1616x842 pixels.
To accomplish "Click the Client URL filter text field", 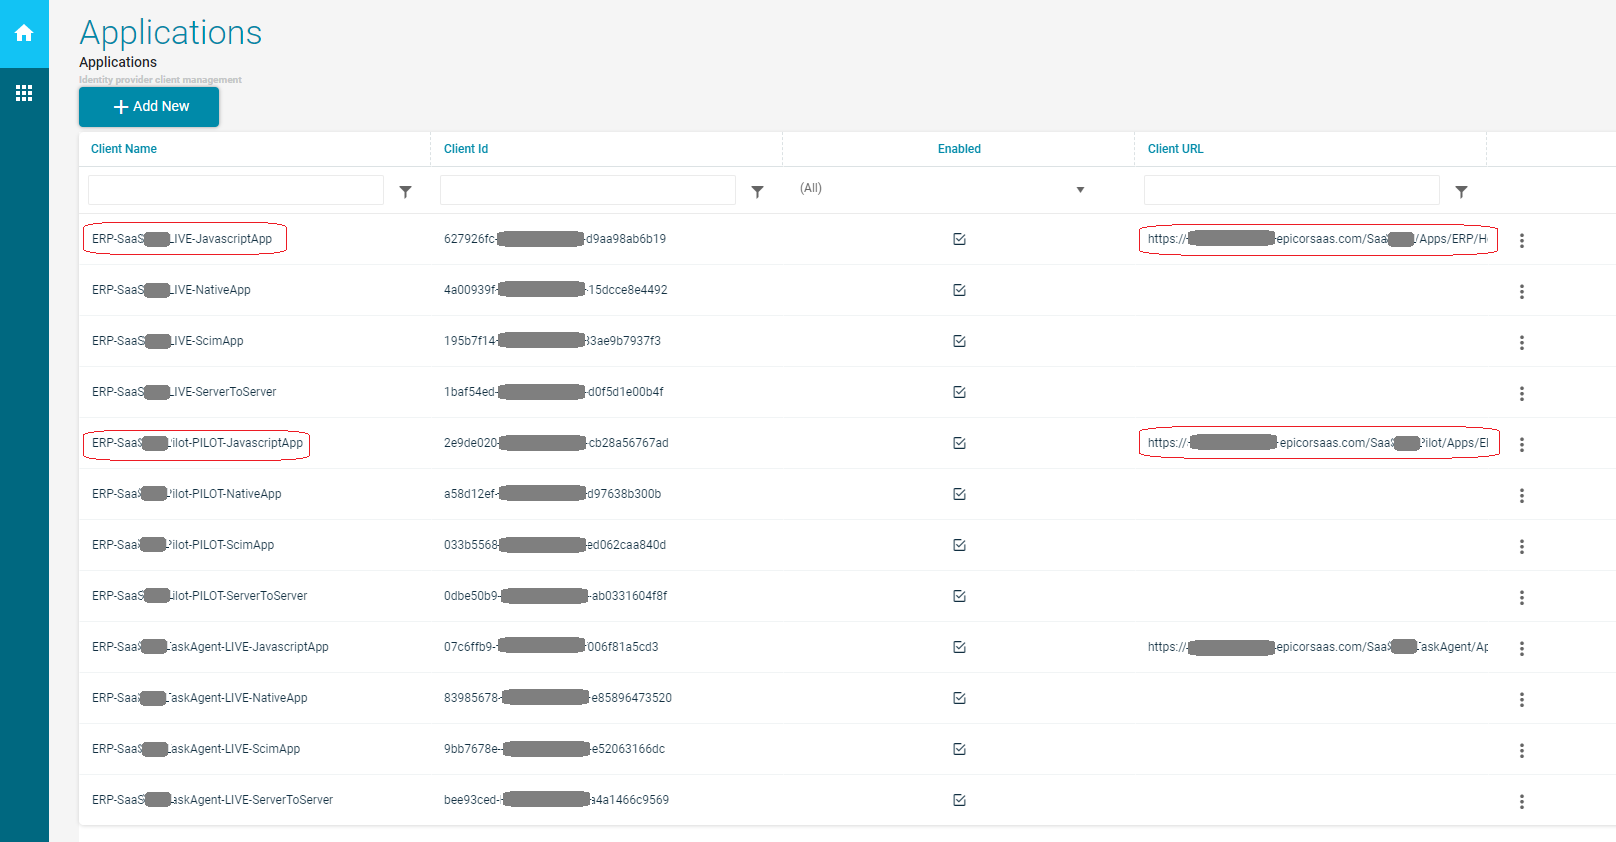I will tap(1291, 190).
